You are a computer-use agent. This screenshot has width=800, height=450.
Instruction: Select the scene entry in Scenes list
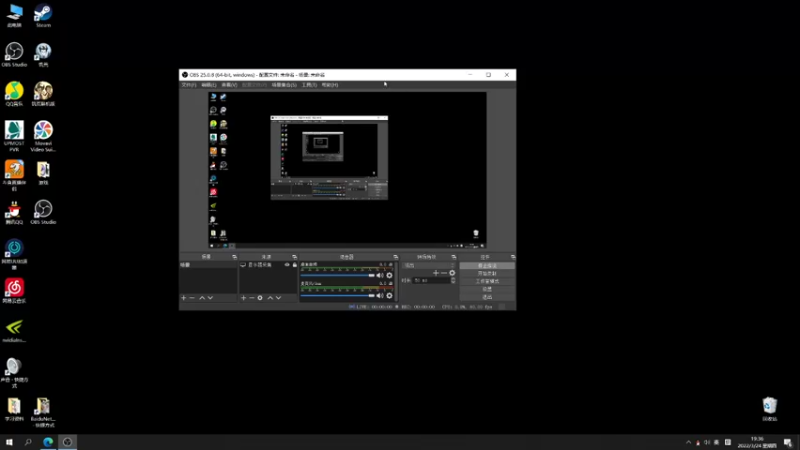[208, 265]
